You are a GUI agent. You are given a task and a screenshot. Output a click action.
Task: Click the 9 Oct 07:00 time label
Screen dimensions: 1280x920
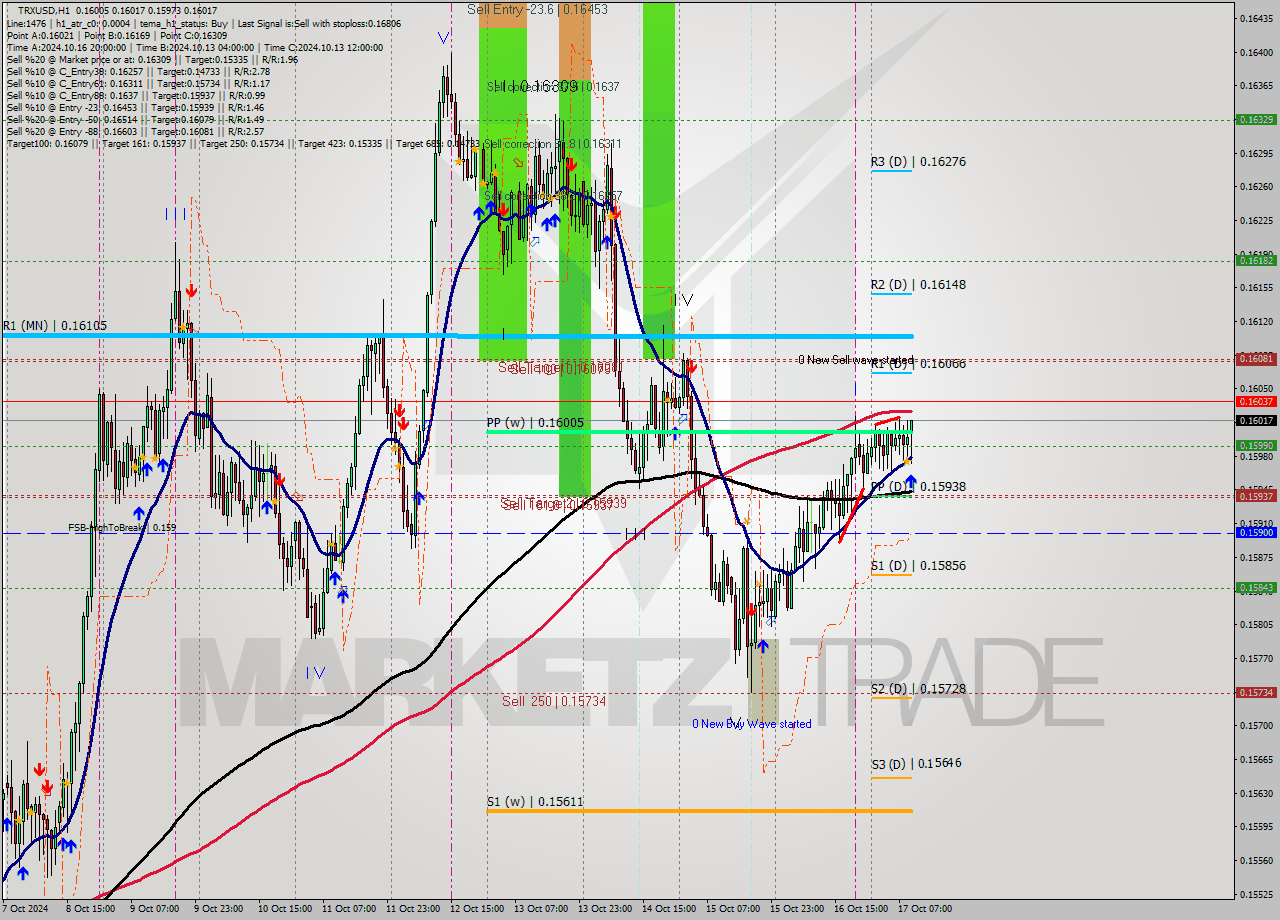pyautogui.click(x=154, y=909)
